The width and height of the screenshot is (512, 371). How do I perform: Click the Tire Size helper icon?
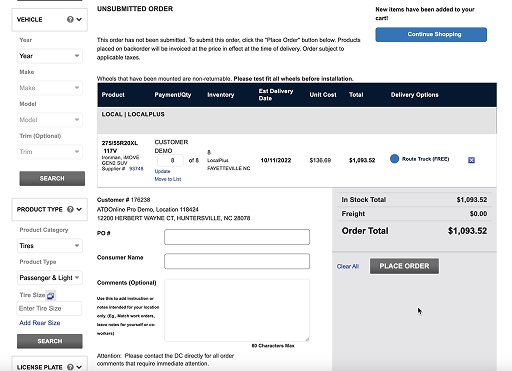point(50,295)
